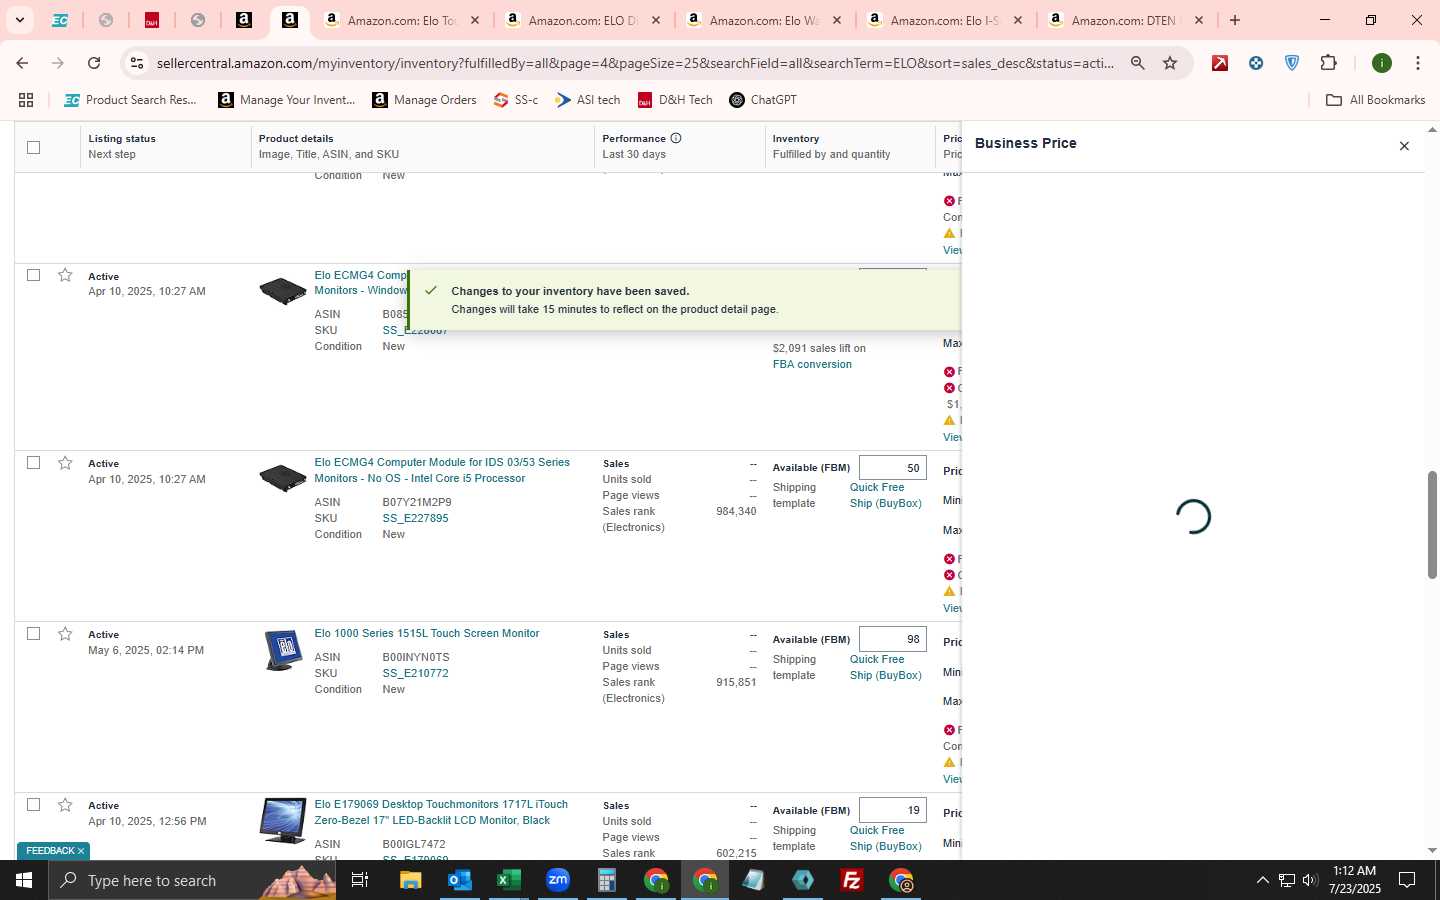Star the Elo 1000 Series 1515L listing

point(65,634)
